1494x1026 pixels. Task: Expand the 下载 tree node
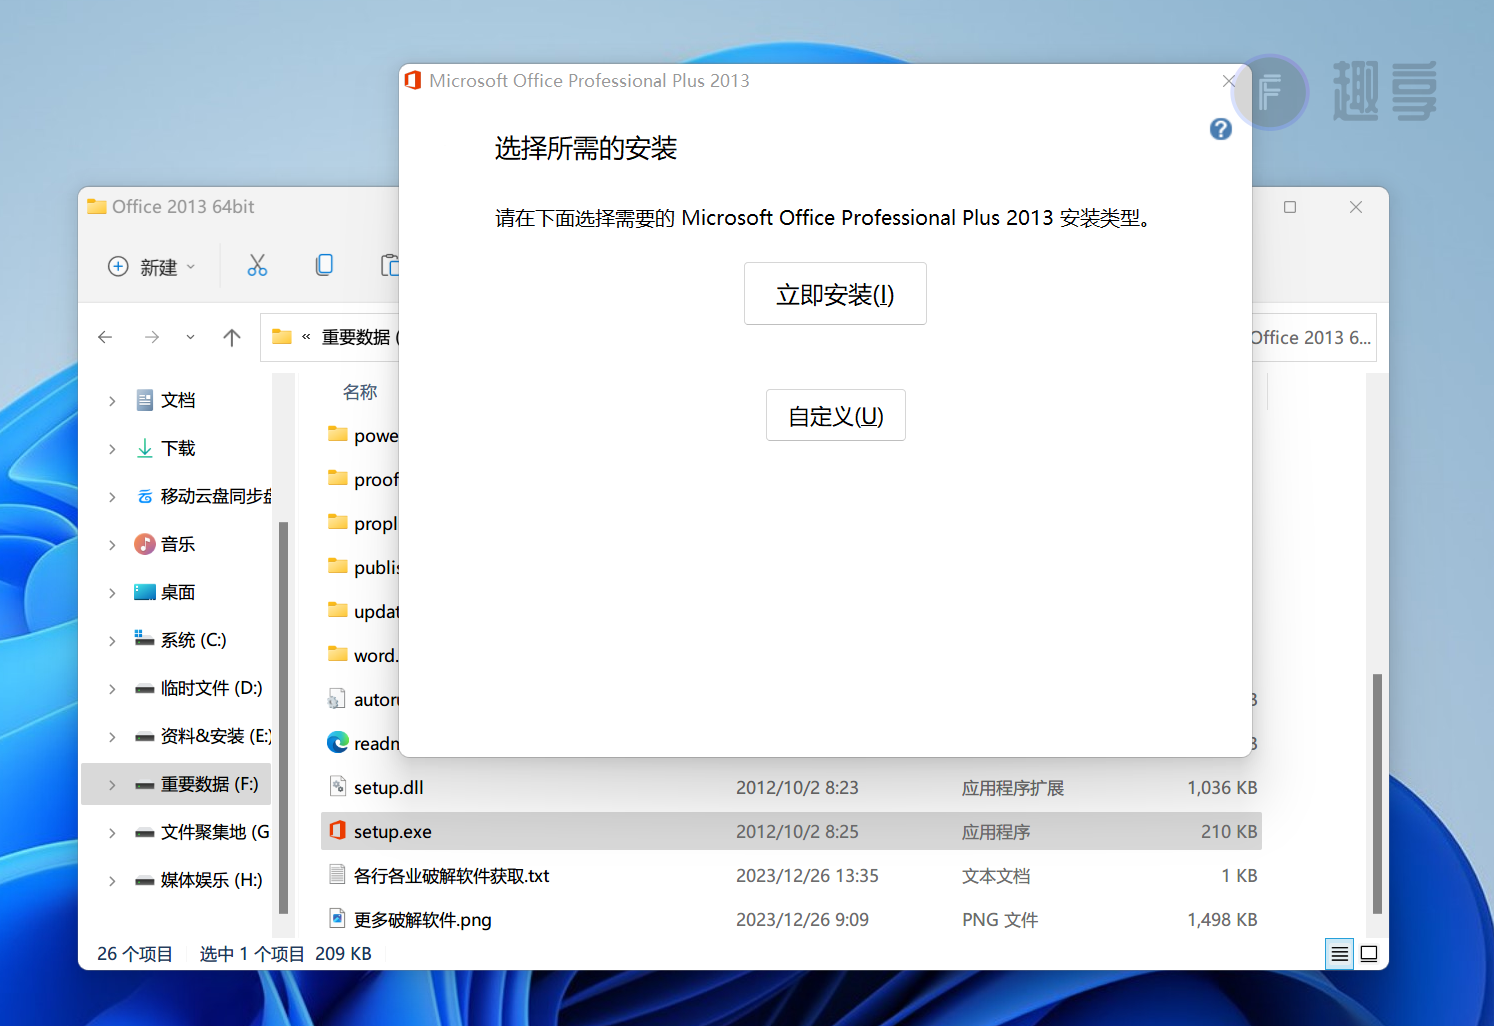pos(112,449)
